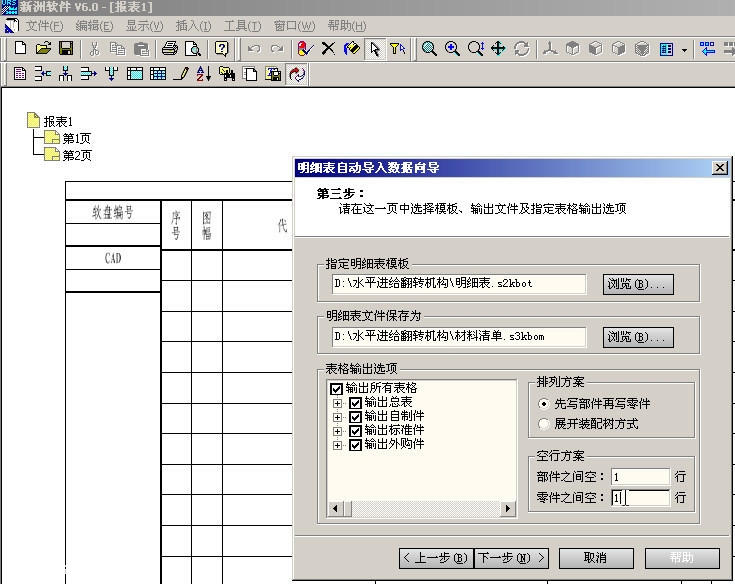Viewport: 735px width, 584px height.
Task: Expand the 输出外购件 tree node
Action: click(337, 445)
